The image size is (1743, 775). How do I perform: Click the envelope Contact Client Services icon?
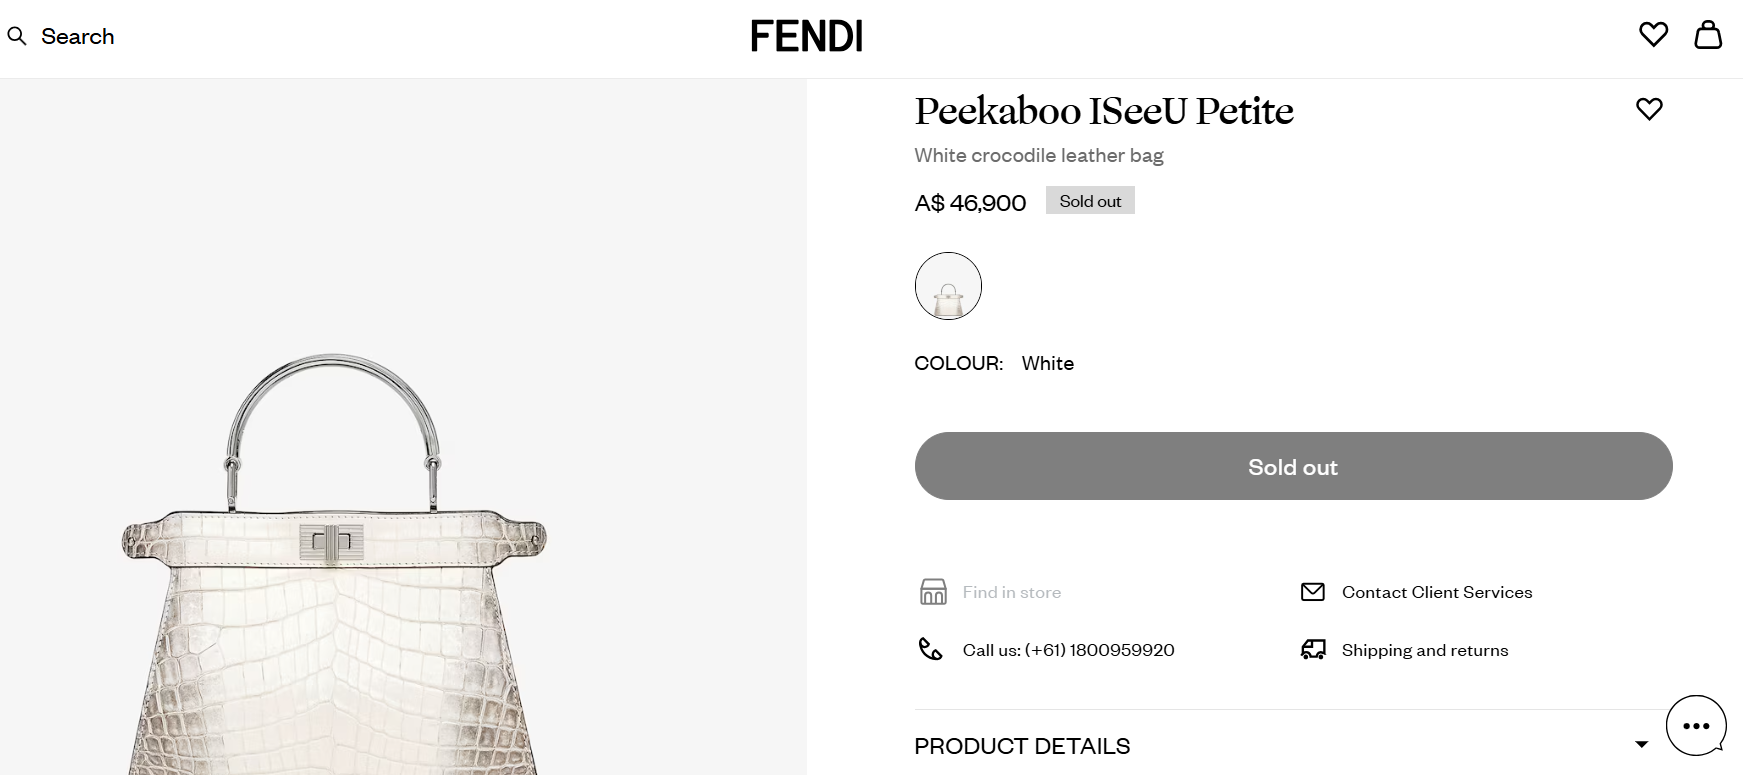[x=1312, y=592]
